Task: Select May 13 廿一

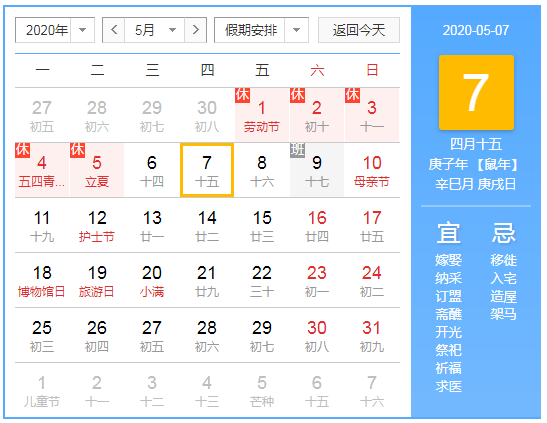Action: [152, 225]
